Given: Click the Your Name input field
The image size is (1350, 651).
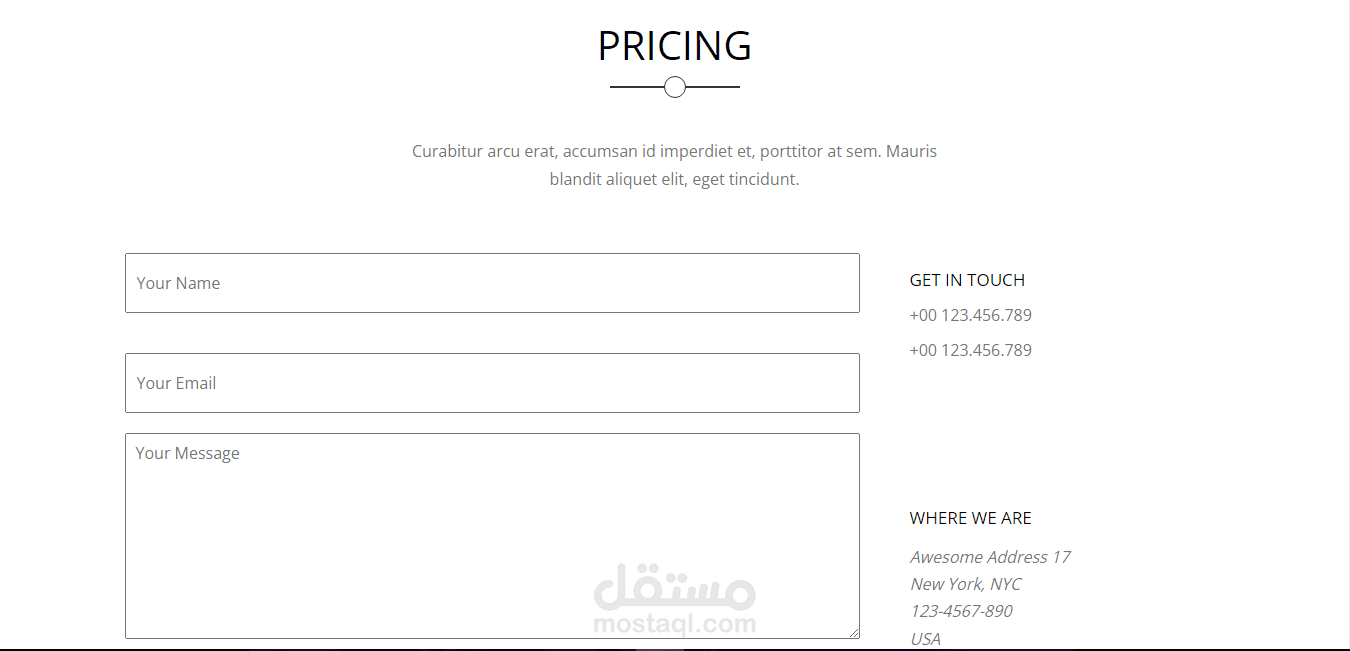Looking at the screenshot, I should (x=492, y=283).
